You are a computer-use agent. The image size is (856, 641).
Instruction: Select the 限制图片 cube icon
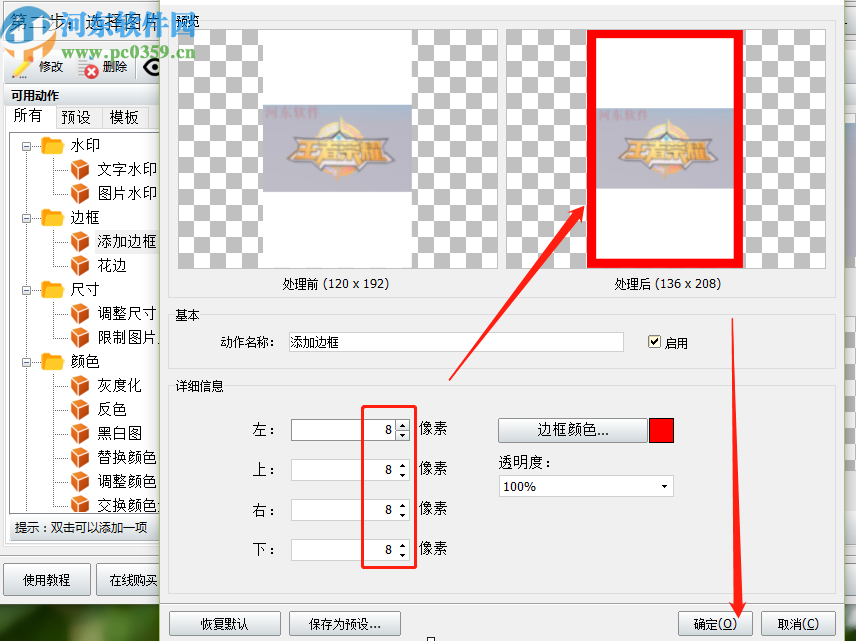pos(80,337)
